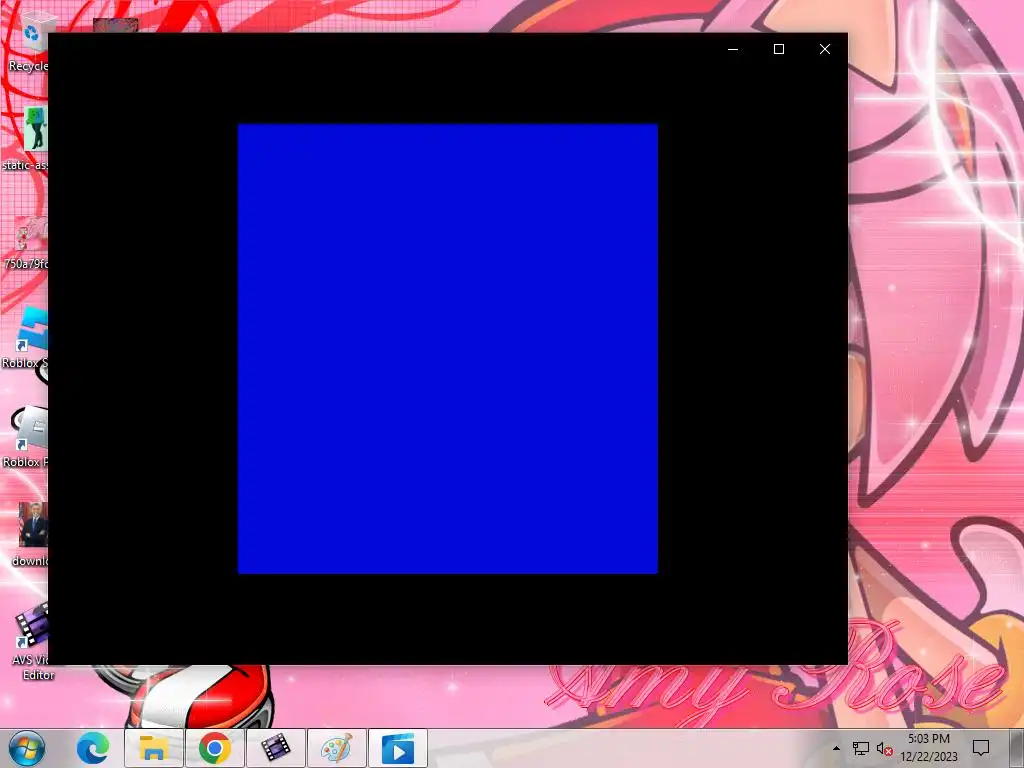The height and width of the screenshot is (768, 1024).
Task: Close the black video window
Action: tap(825, 49)
